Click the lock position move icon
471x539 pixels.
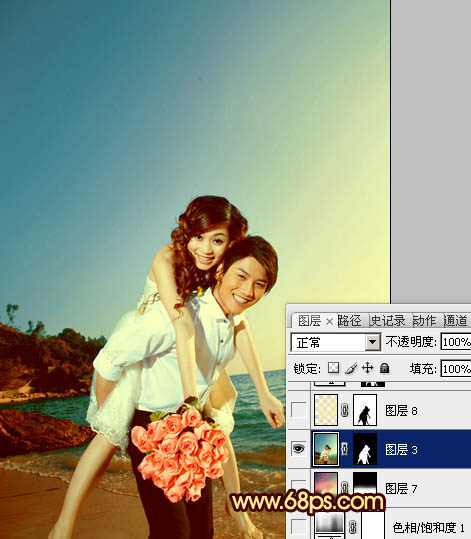368,368
